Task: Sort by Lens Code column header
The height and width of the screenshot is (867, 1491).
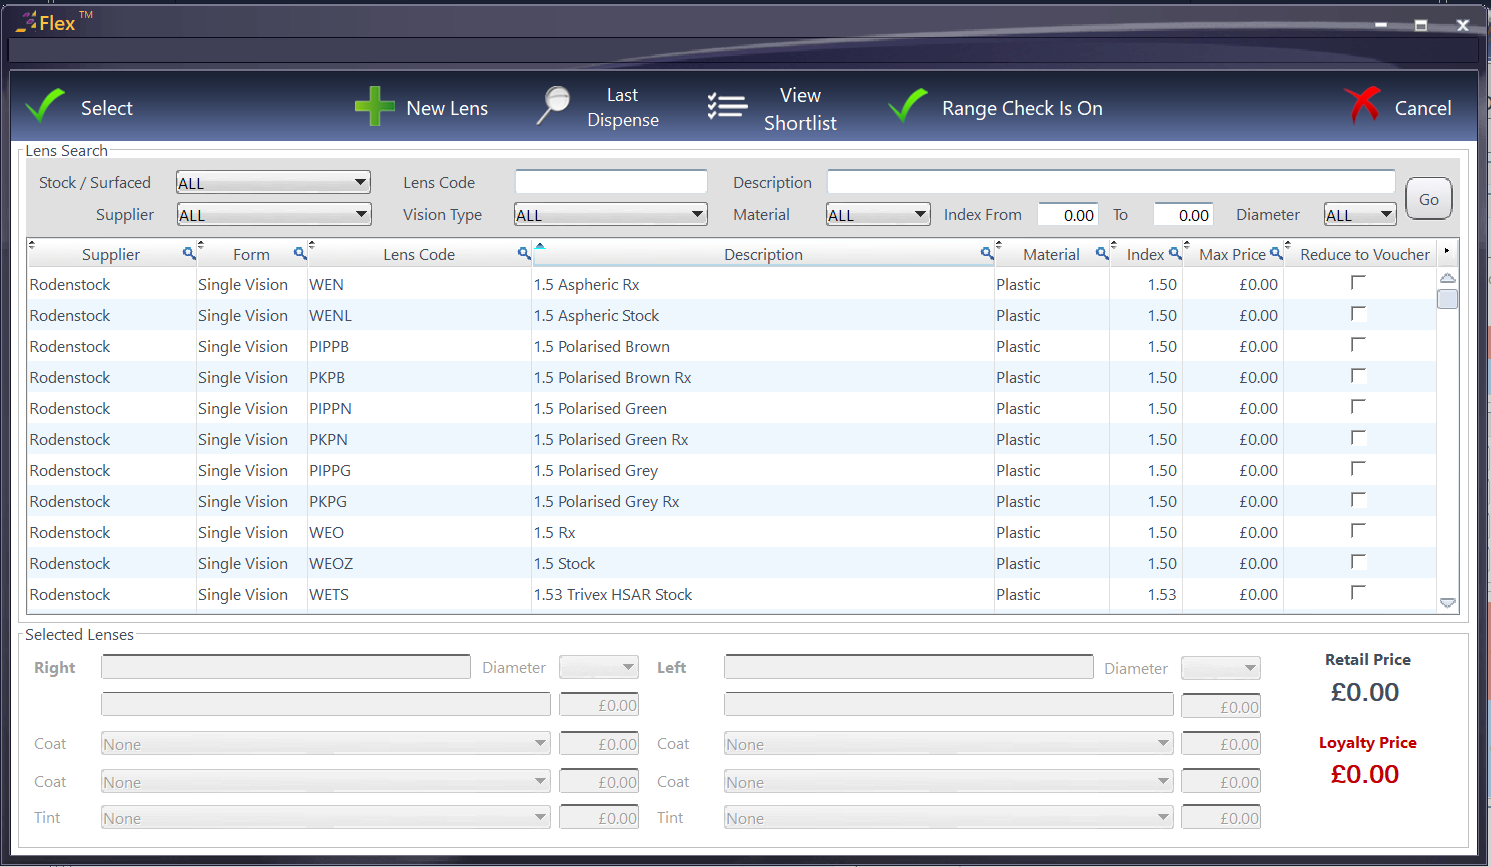Action: (x=419, y=254)
